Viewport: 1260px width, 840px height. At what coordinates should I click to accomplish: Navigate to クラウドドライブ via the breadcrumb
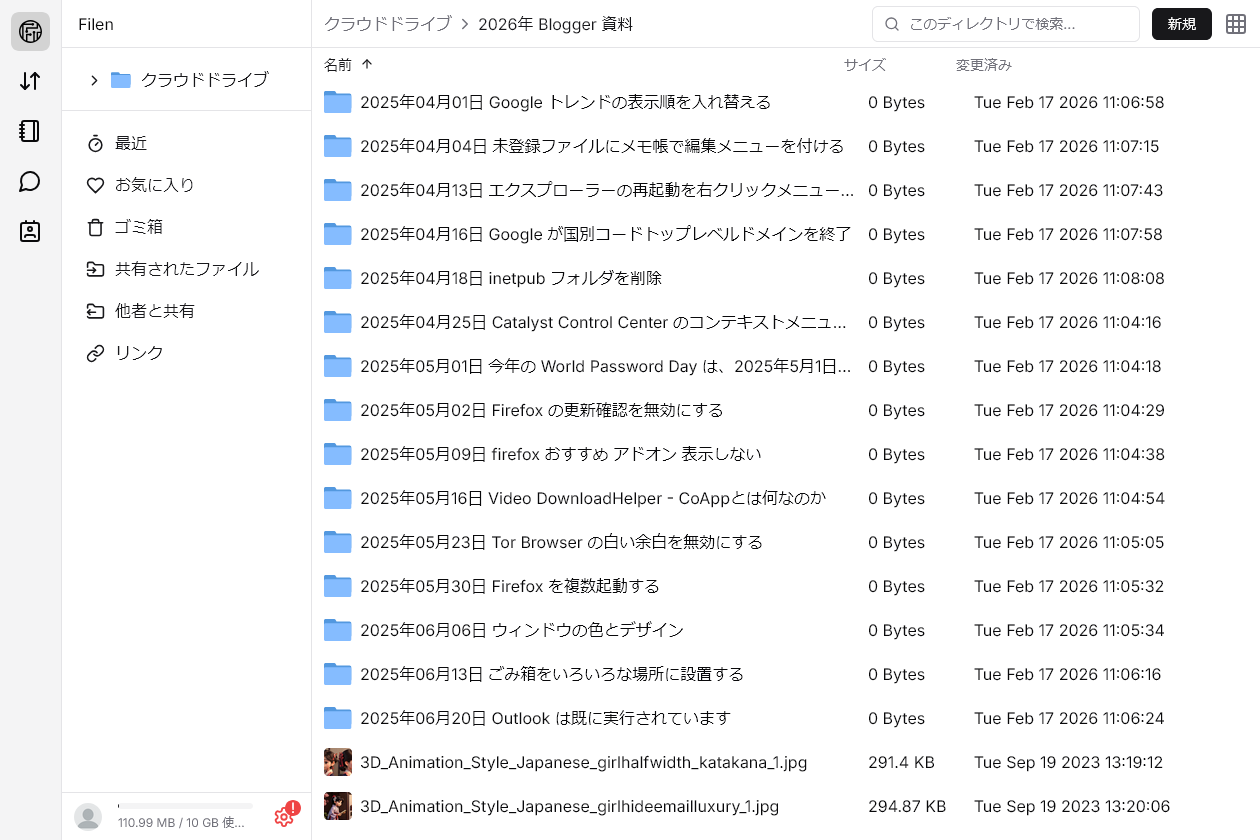point(387,24)
